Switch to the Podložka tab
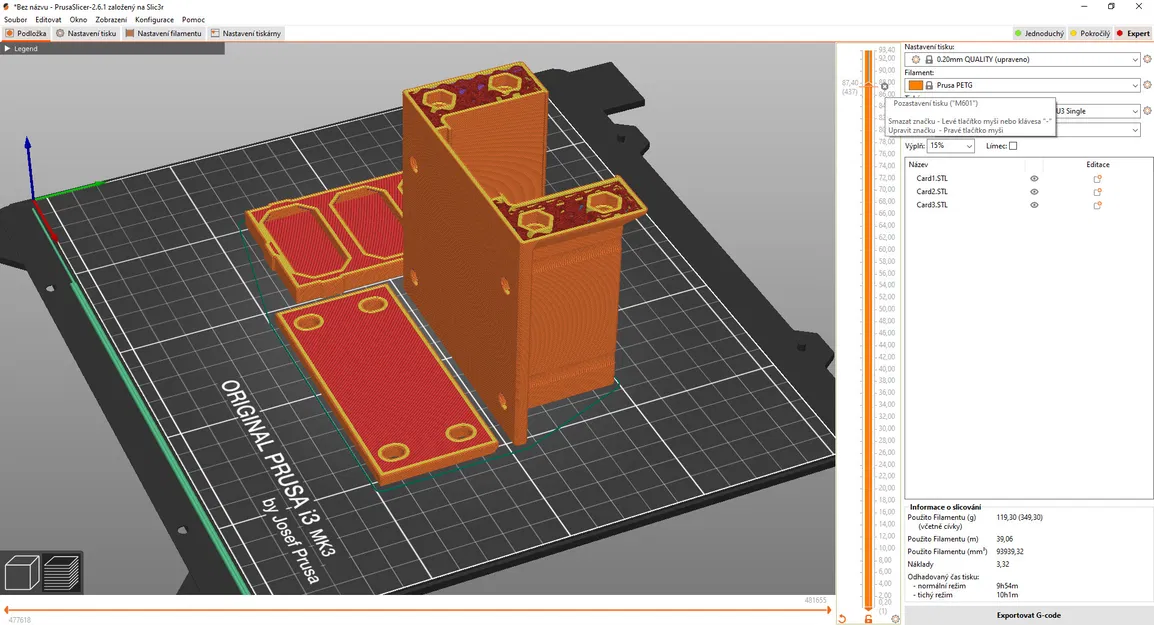This screenshot has width=1154, height=625. tap(26, 33)
